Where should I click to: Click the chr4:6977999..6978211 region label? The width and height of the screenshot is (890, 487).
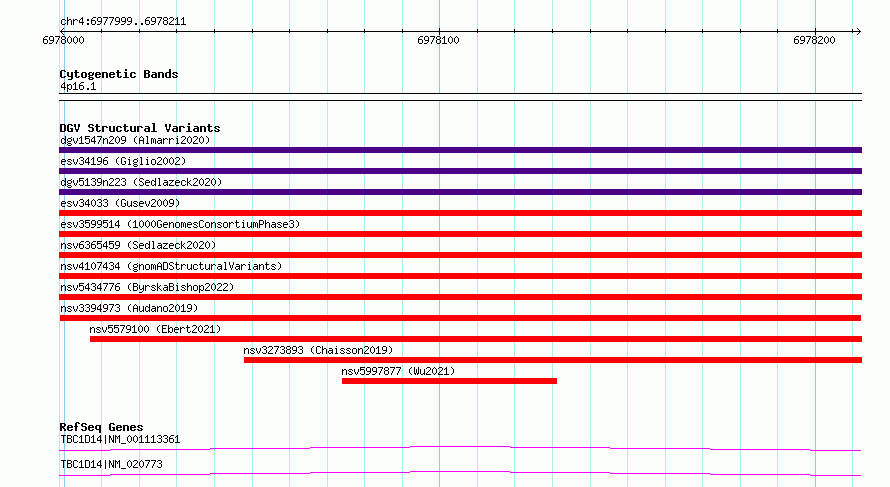coord(123,22)
